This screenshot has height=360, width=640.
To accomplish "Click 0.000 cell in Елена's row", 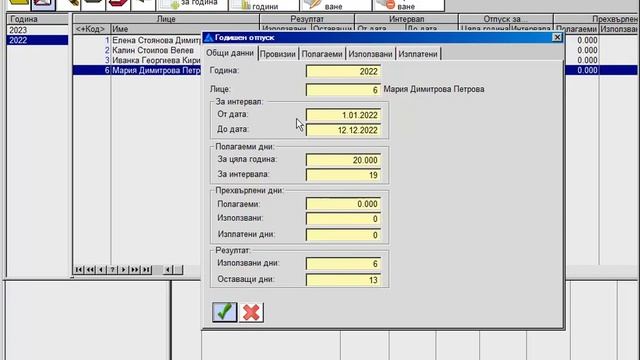I will tap(582, 40).
